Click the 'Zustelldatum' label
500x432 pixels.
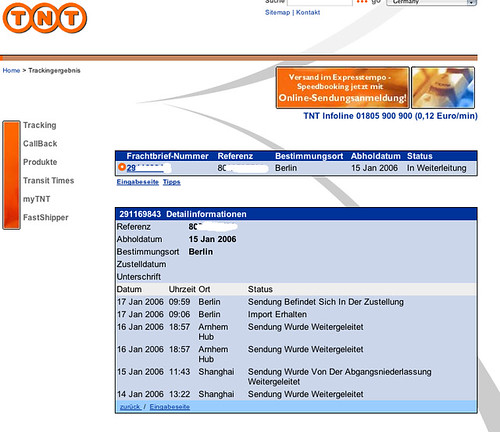tap(141, 264)
